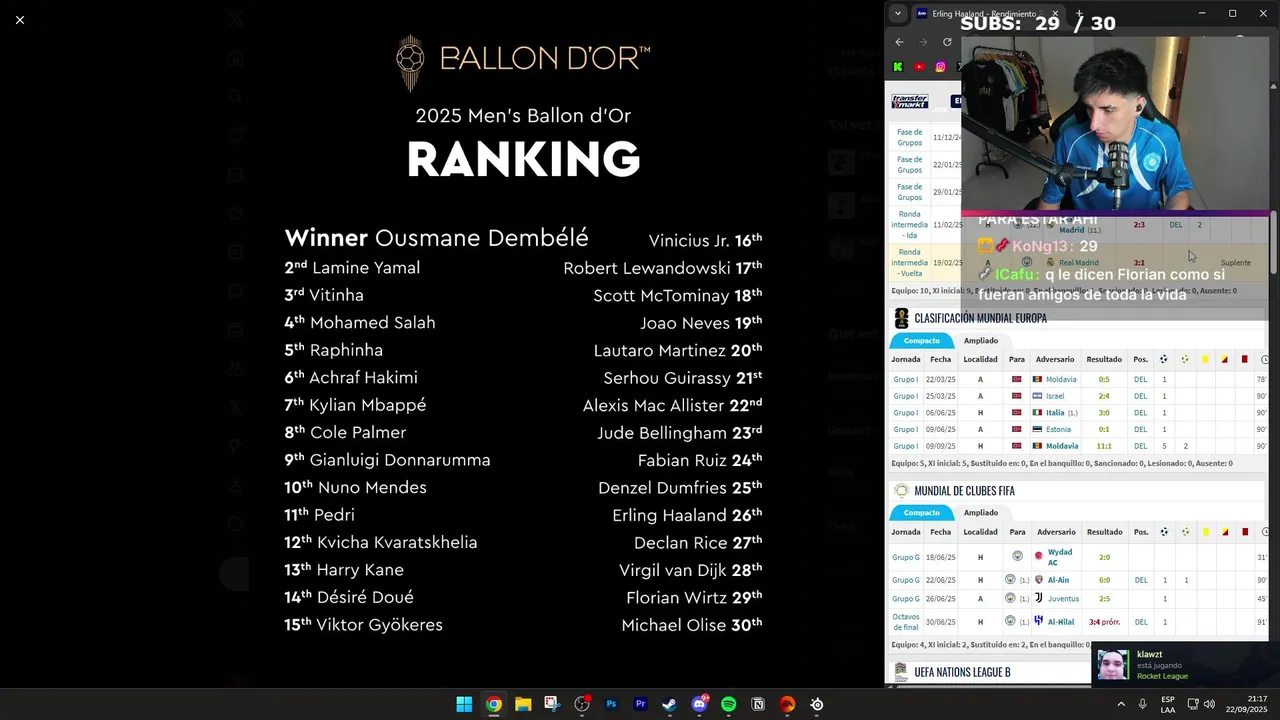The width and height of the screenshot is (1280, 720).
Task: Click the Chrome taskbar icon
Action: [494, 704]
